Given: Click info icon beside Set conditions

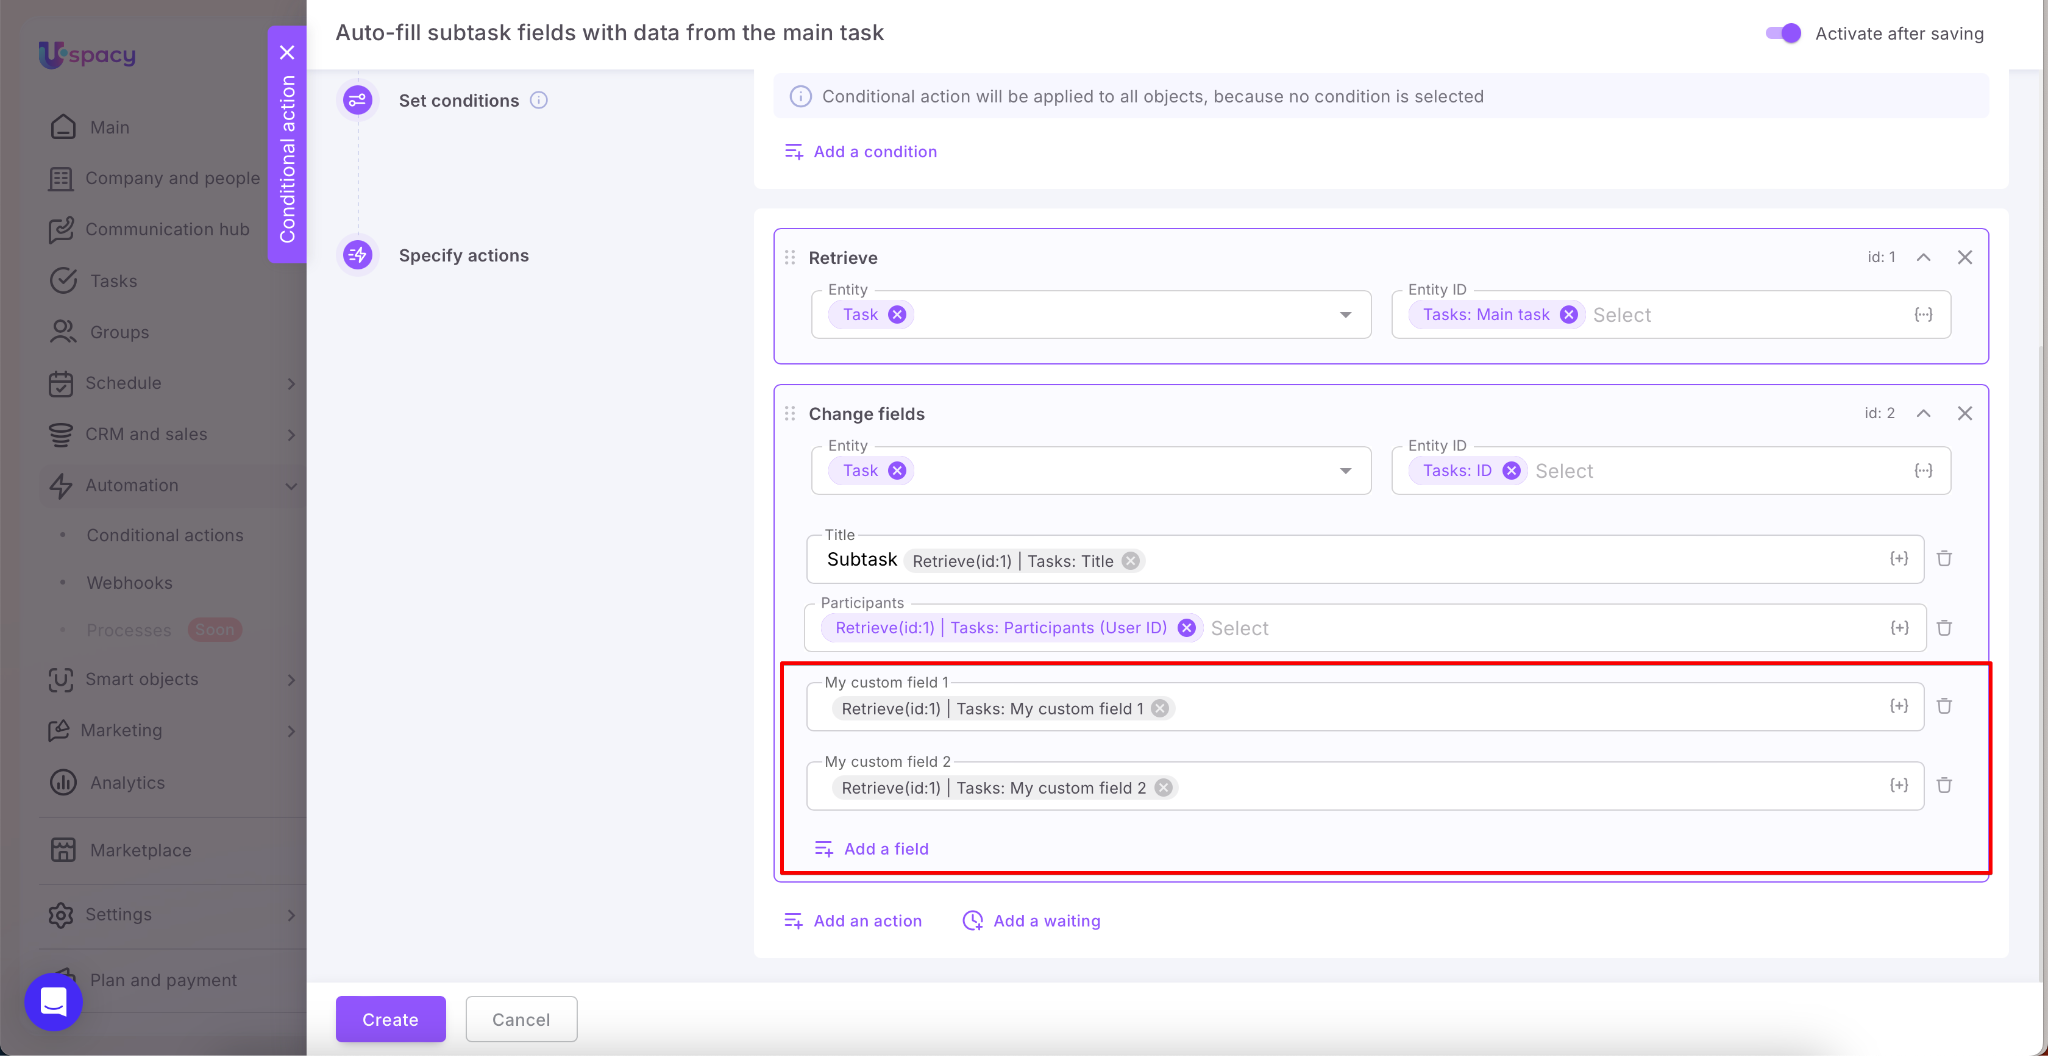Looking at the screenshot, I should click(539, 100).
